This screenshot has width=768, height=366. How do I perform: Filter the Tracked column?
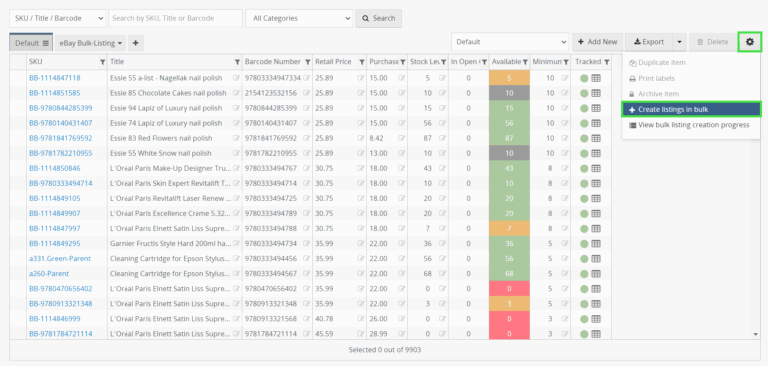[x=607, y=62]
